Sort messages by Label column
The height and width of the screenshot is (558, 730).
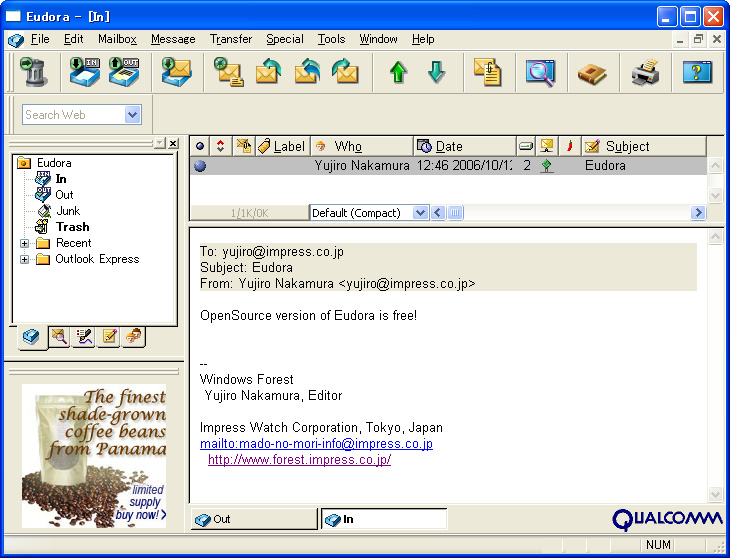283,146
